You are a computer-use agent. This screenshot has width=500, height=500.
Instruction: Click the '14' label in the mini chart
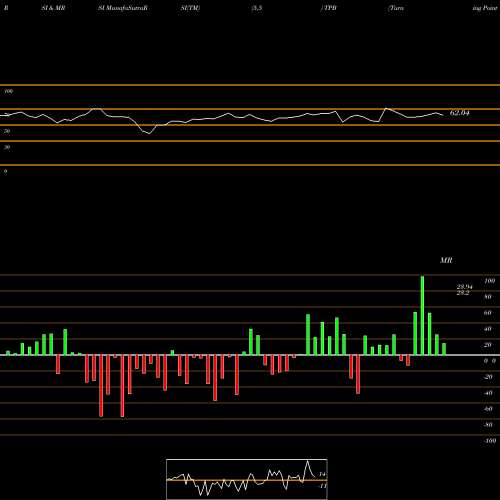[x=322, y=474]
